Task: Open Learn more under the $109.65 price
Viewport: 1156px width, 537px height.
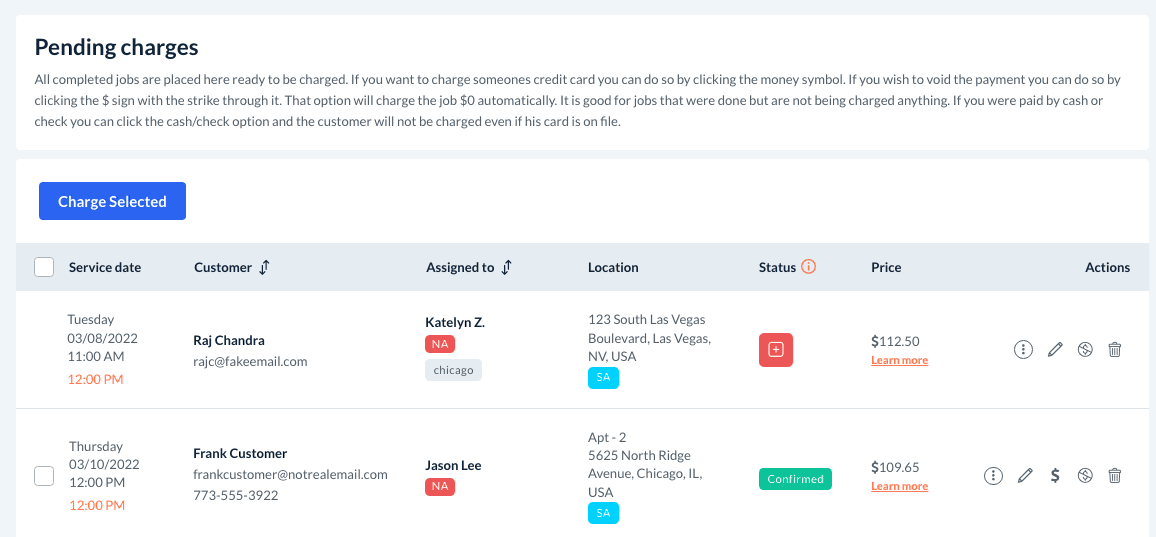Action: (899, 487)
